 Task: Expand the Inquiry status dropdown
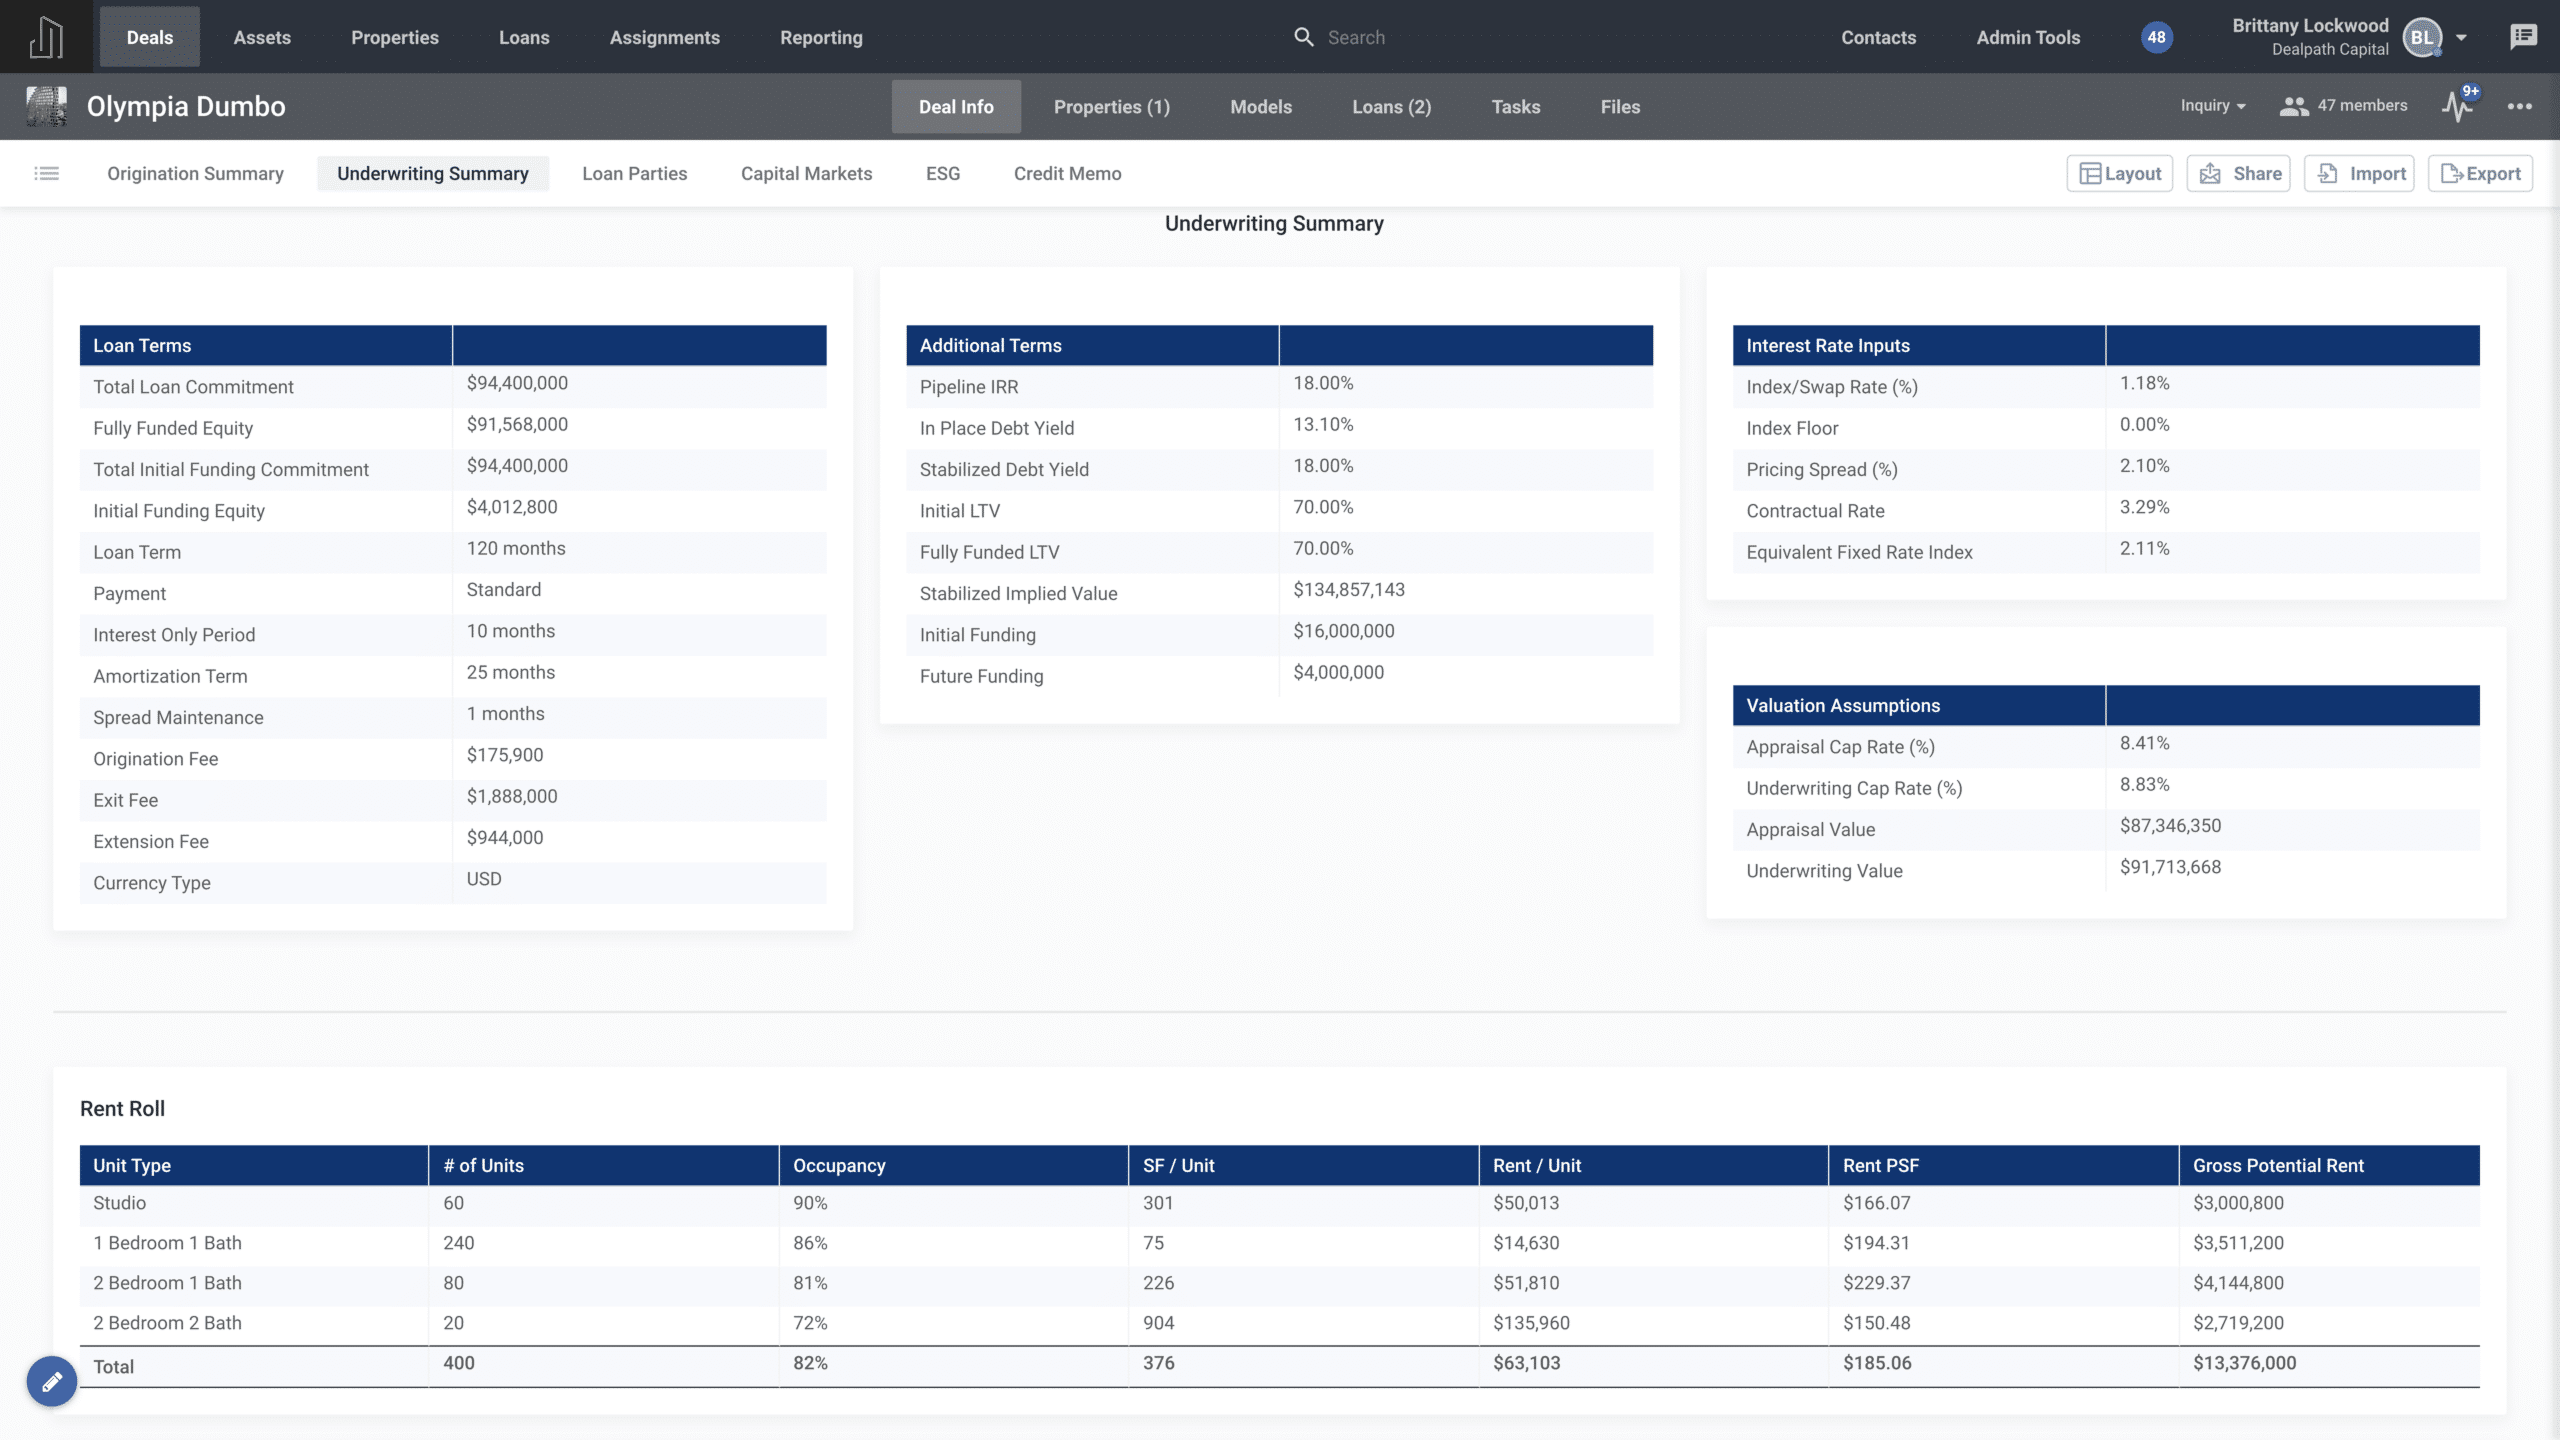pos(2212,106)
